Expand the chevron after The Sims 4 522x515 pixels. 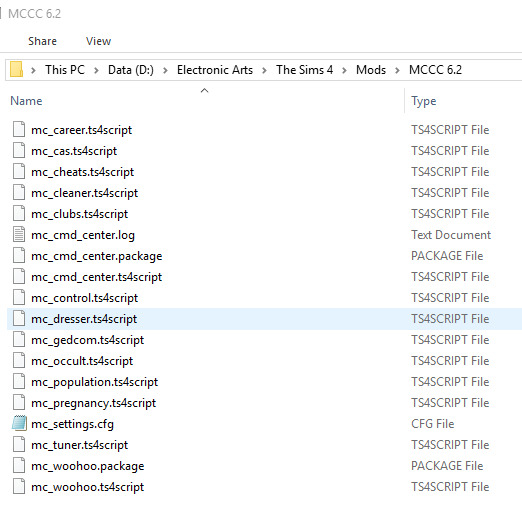point(345,70)
